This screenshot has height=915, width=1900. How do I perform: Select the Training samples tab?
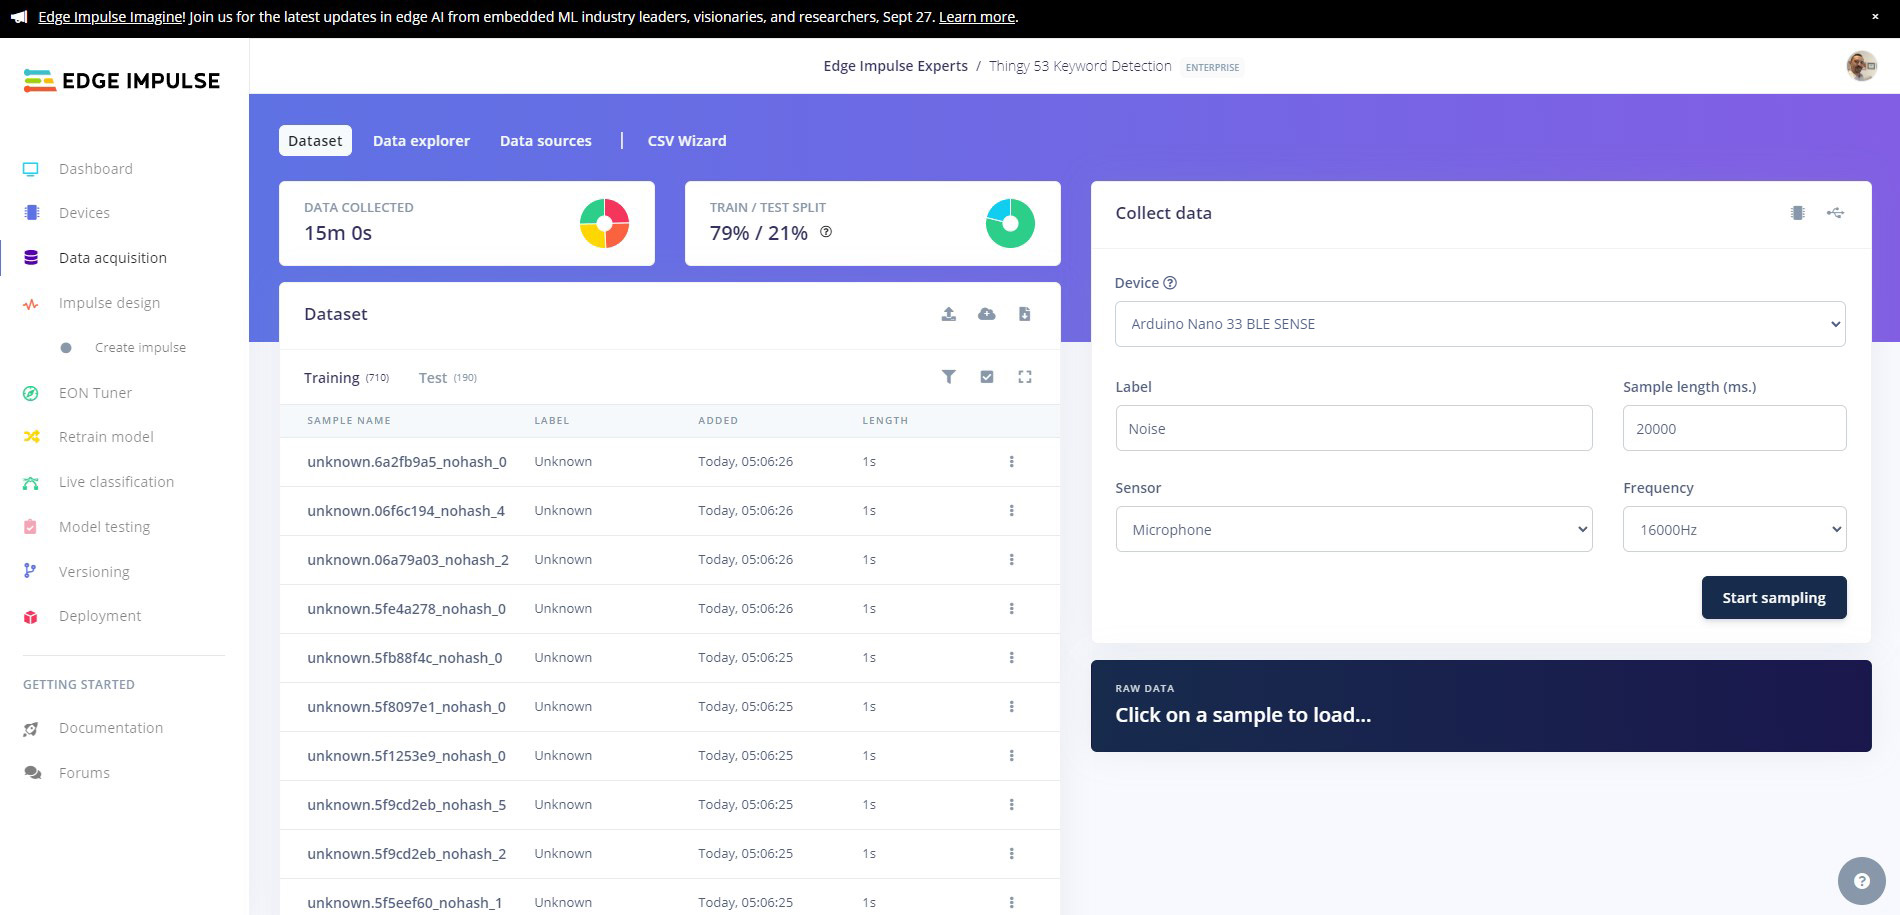pos(346,378)
